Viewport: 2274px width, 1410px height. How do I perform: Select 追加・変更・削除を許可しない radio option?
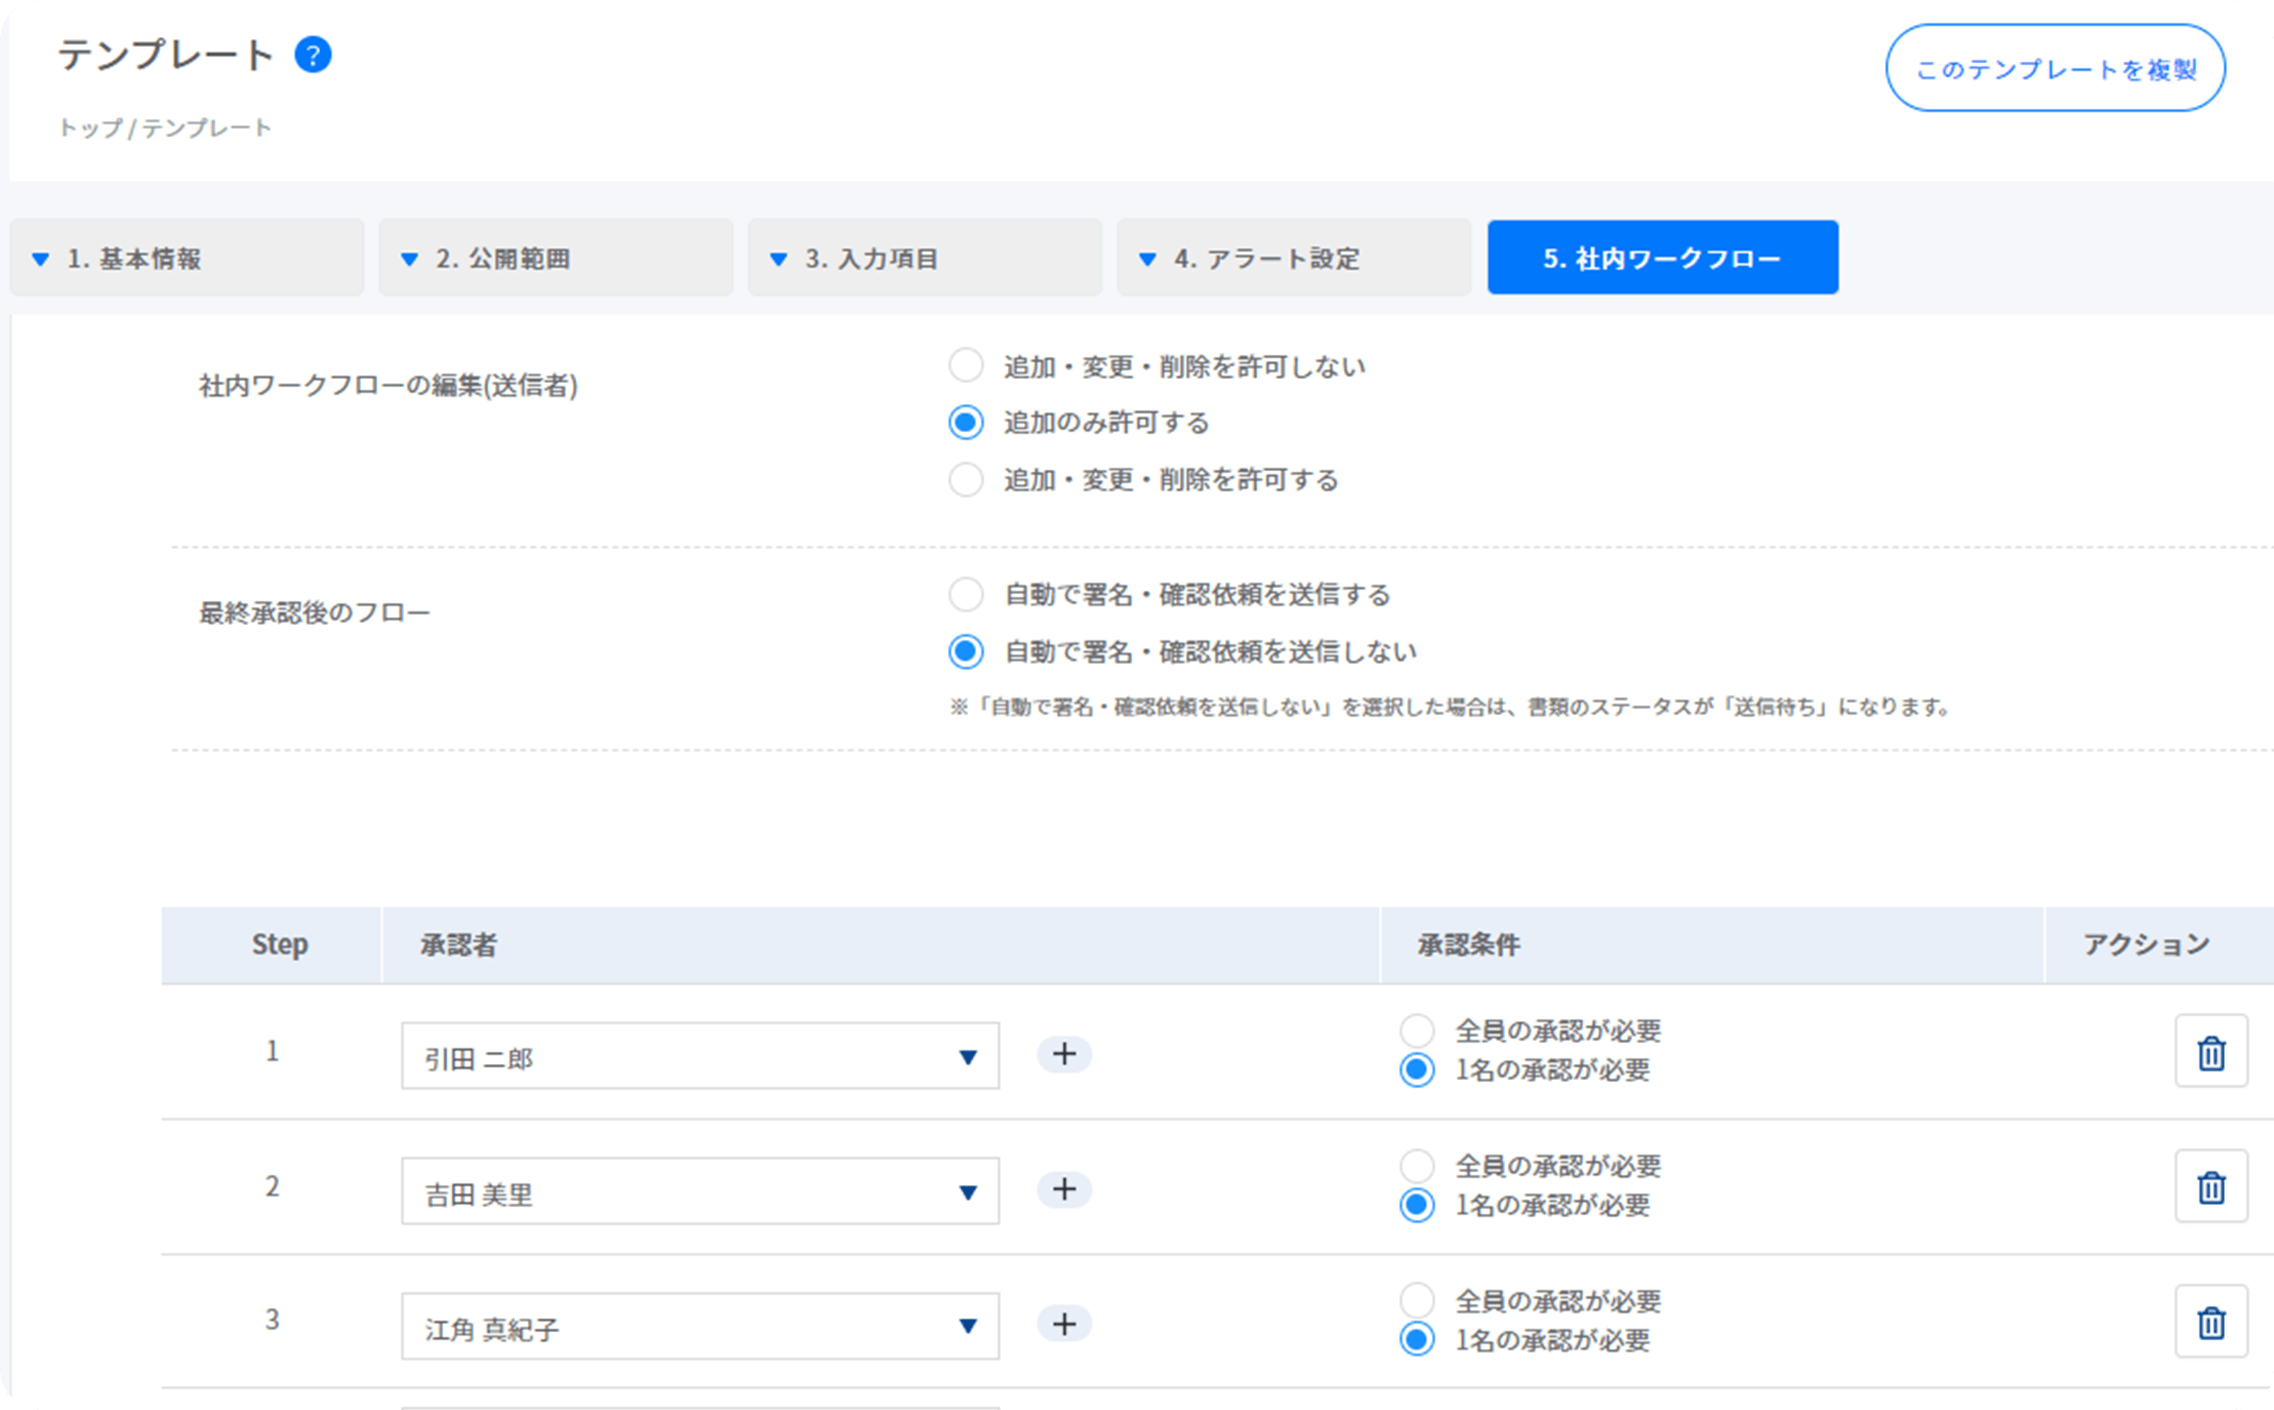coord(966,366)
